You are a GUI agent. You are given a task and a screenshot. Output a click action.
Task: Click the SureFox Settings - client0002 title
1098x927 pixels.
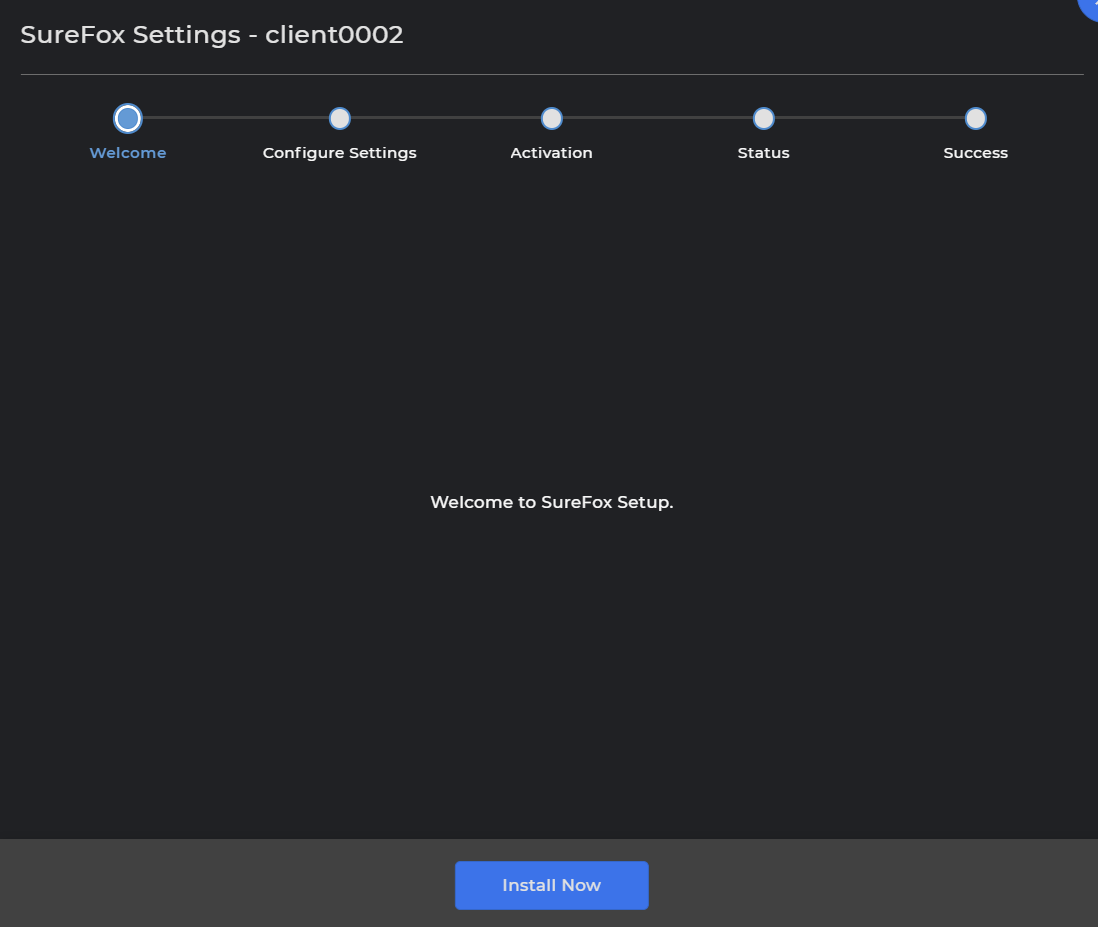pyautogui.click(x=212, y=35)
